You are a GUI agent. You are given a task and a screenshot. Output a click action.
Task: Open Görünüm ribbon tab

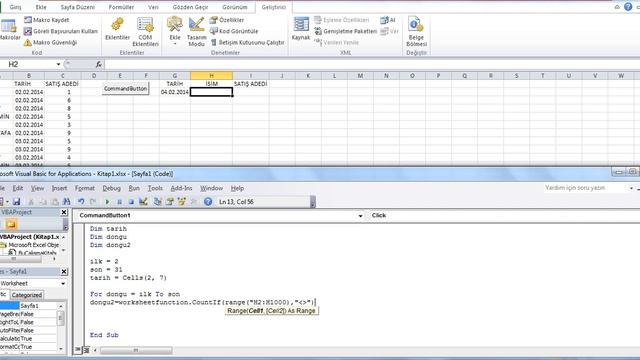pos(235,7)
